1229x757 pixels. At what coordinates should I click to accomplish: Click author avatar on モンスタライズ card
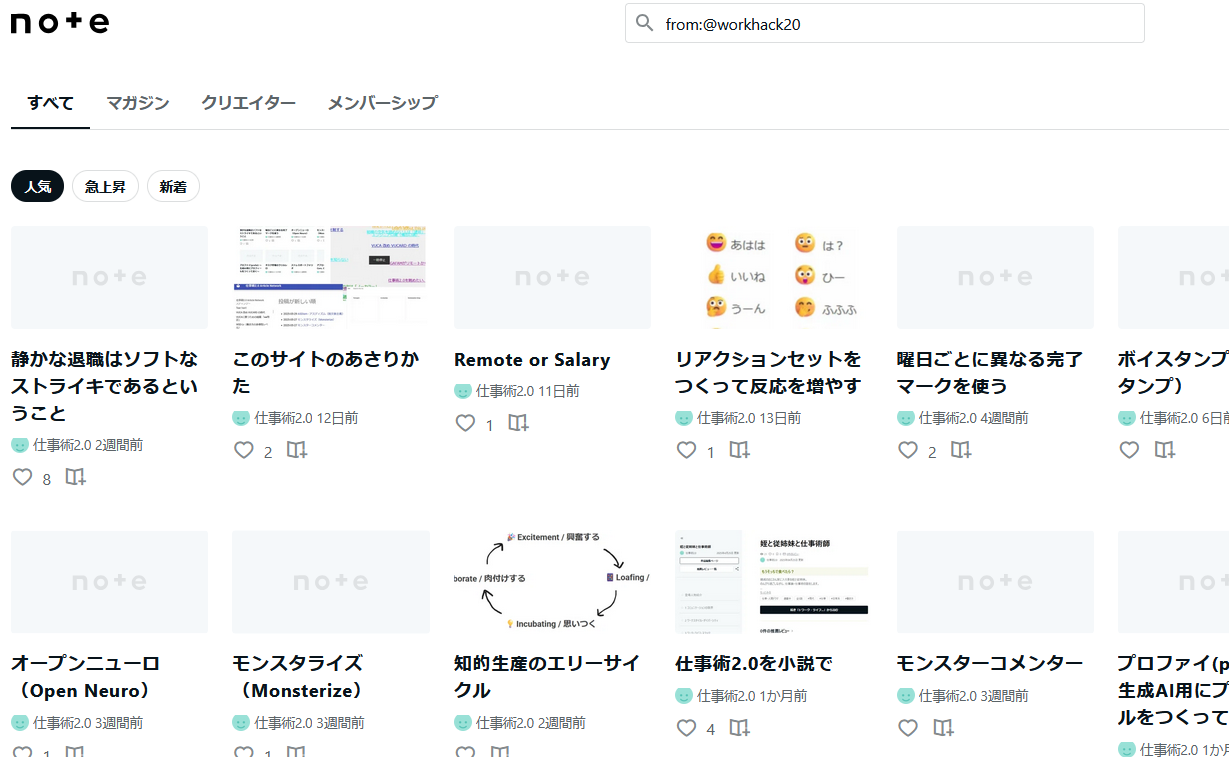[x=241, y=723]
